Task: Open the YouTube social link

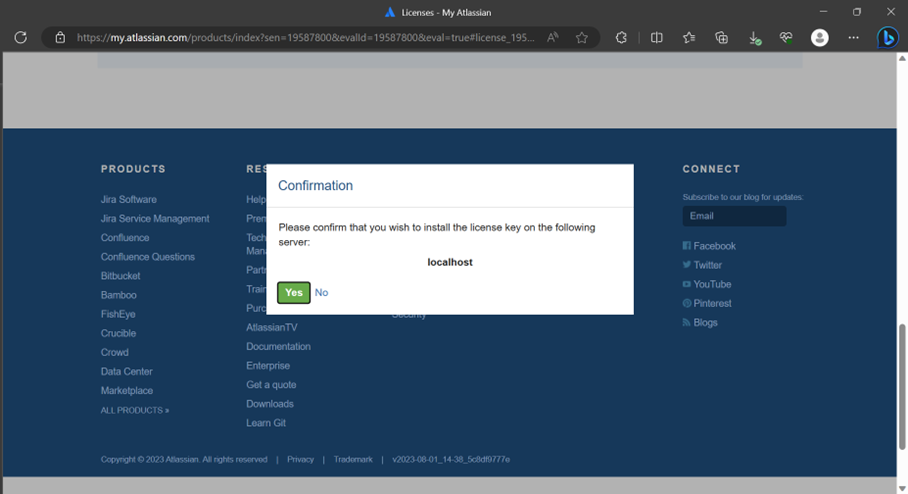Action: pyautogui.click(x=707, y=284)
